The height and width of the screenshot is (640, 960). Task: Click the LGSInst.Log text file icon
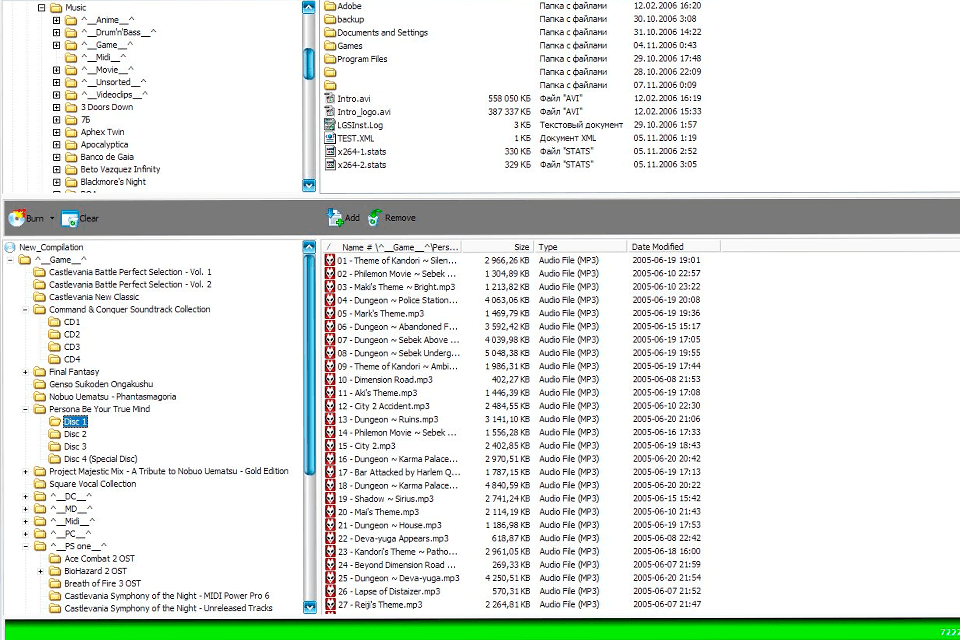(x=329, y=125)
